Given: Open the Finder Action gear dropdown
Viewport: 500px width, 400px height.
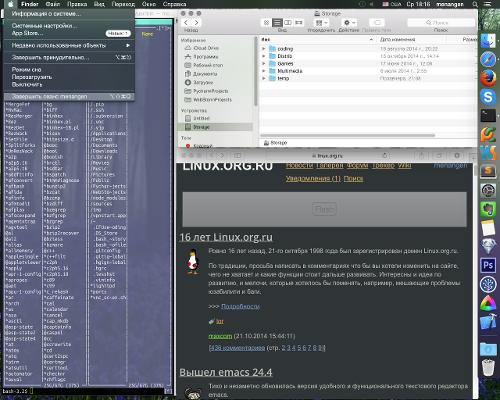Looking at the screenshot, I should (349, 23).
